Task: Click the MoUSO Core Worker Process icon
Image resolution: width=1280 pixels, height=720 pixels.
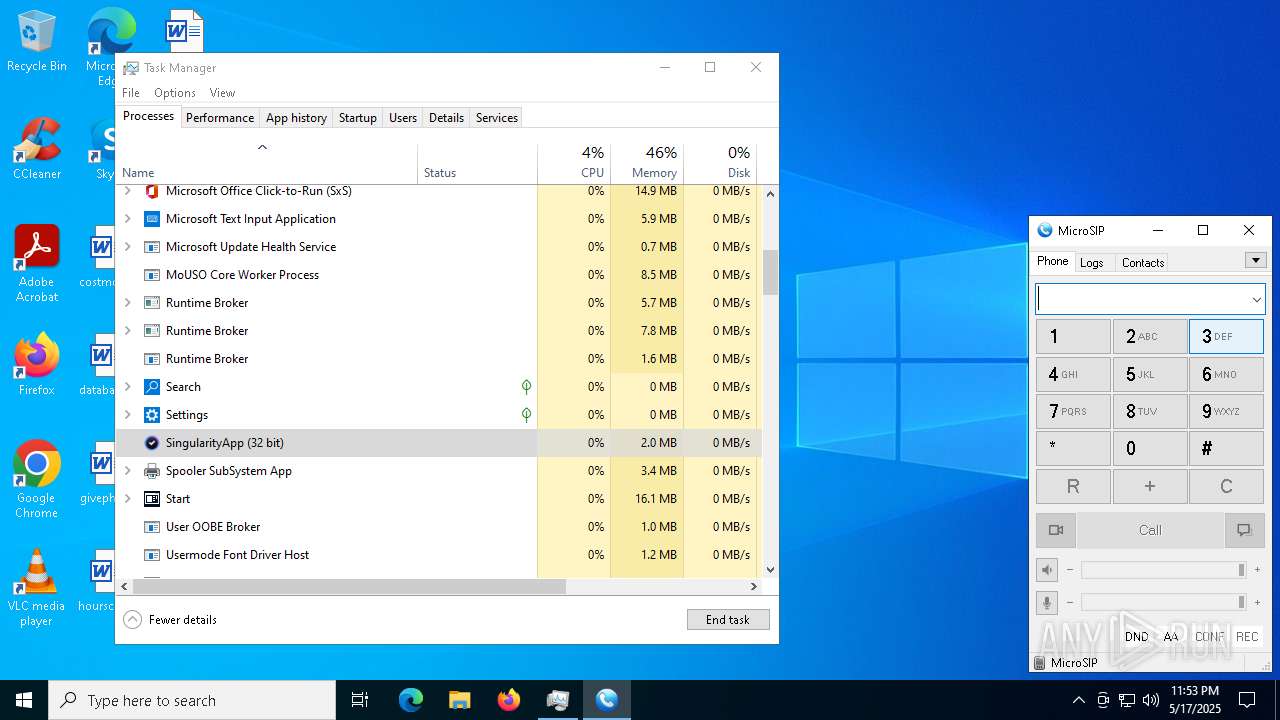Action: pyautogui.click(x=152, y=275)
